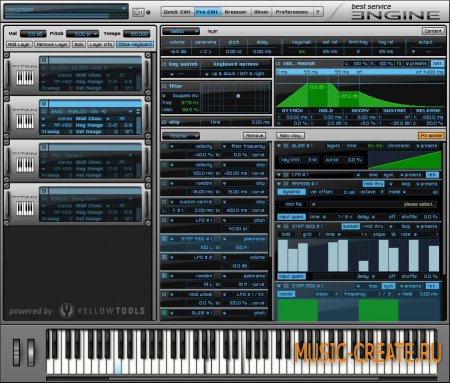
Task: Switch to the Quick Edit tab
Action: (177, 12)
